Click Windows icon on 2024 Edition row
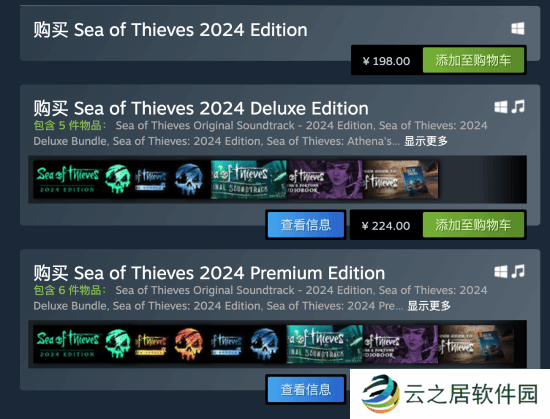The image size is (550, 419). [518, 29]
